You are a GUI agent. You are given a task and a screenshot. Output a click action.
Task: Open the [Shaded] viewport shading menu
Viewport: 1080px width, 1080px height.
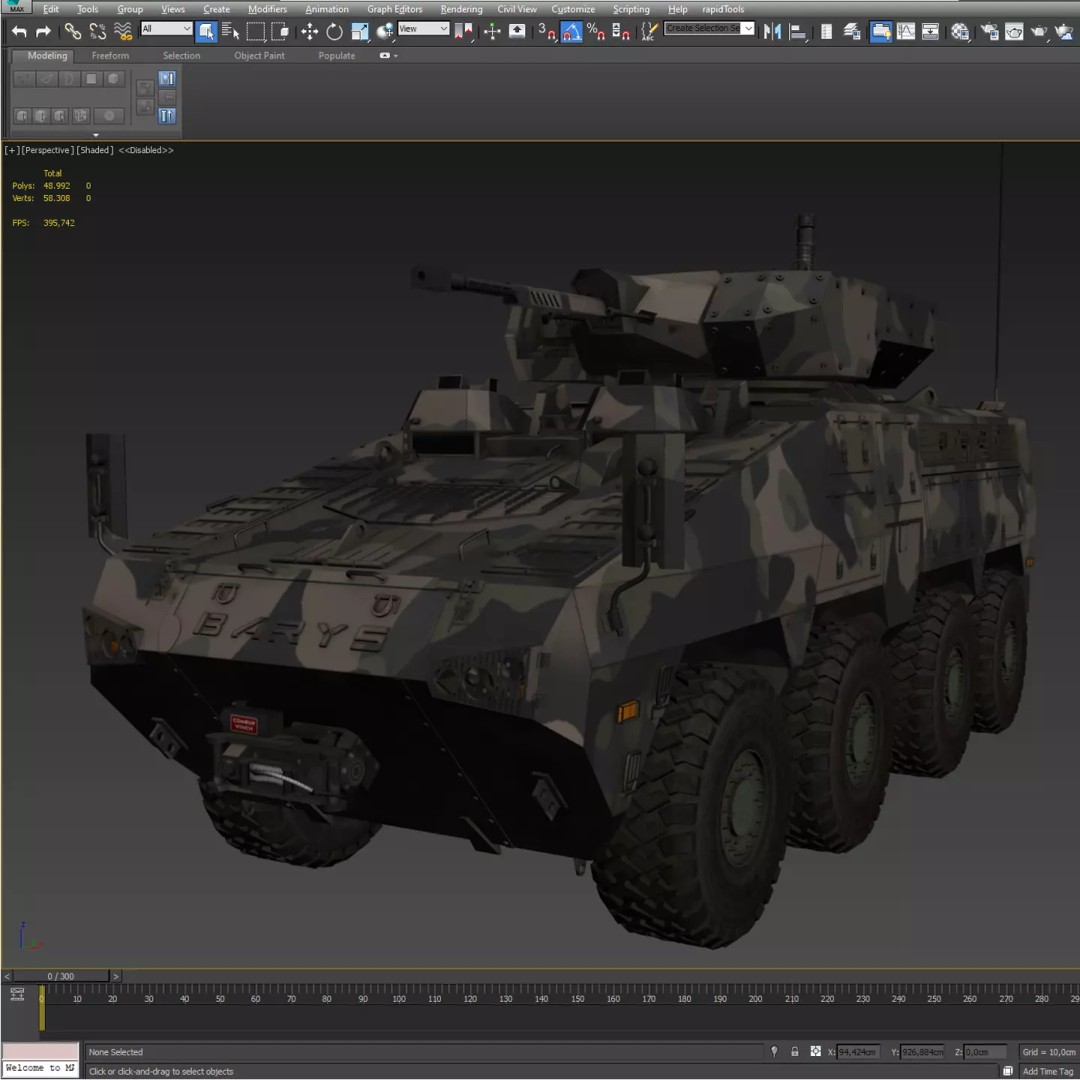[x=95, y=150]
